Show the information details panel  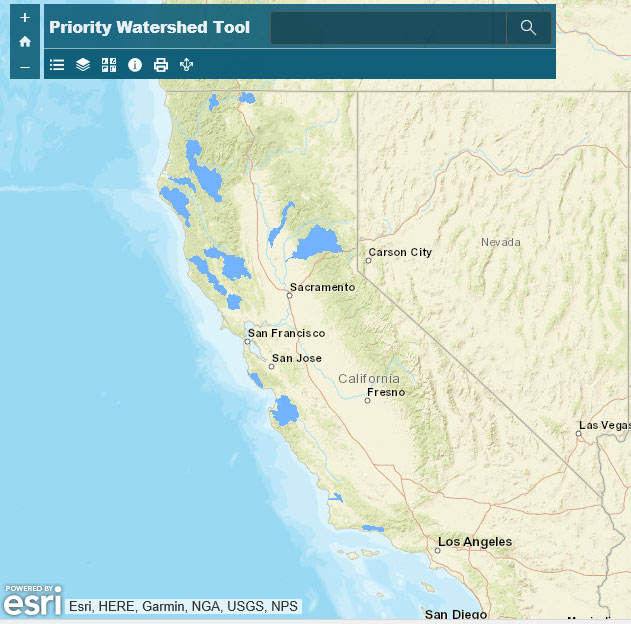[x=135, y=65]
